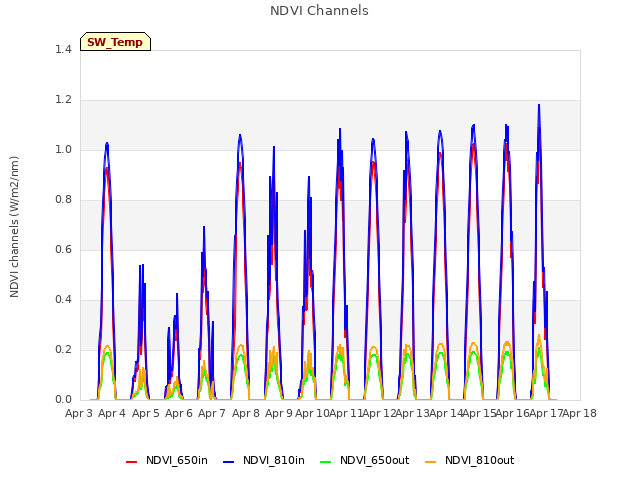
Task: Click the green NDVI_650out legend swatch
Action: coord(326,462)
